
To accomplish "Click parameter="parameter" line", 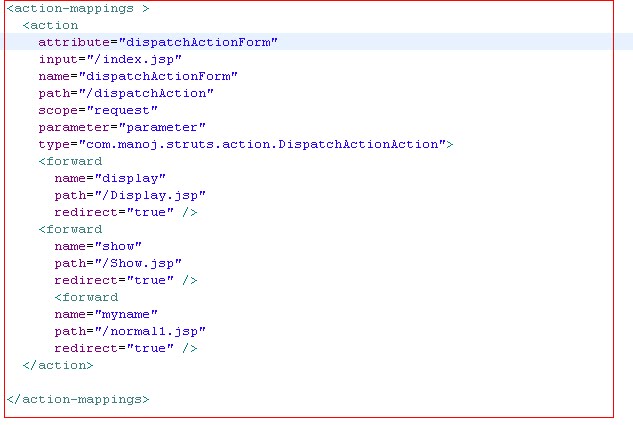I will tap(122, 128).
